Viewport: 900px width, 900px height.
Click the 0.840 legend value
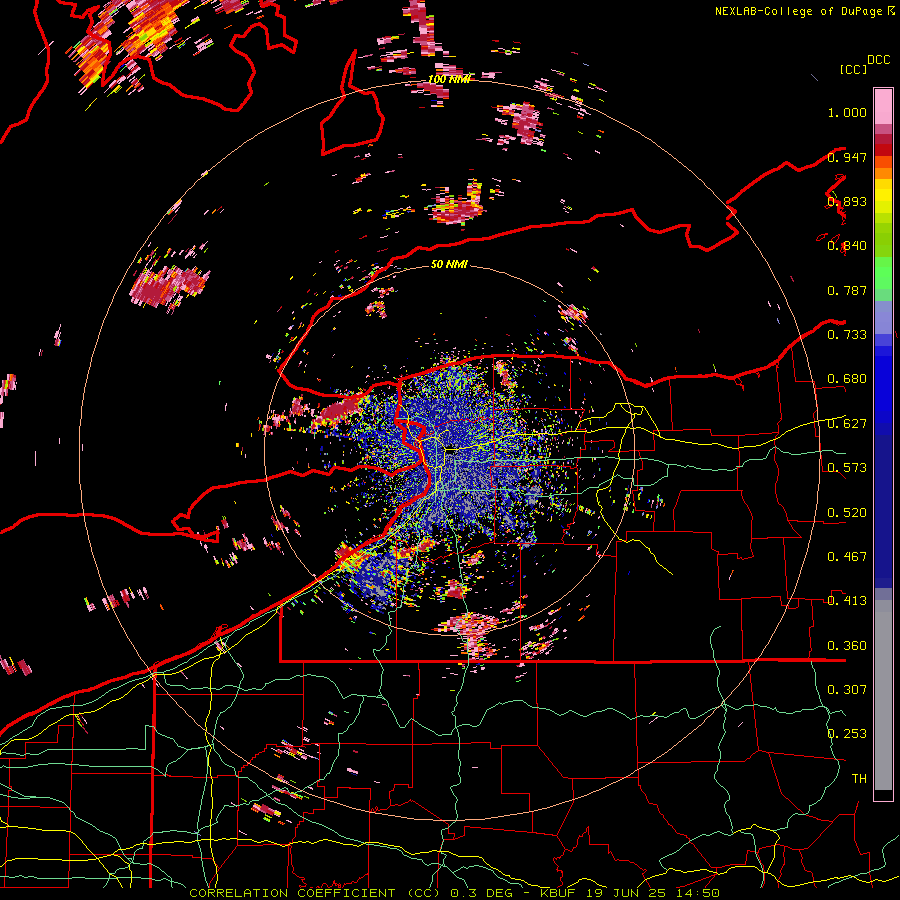847,246
